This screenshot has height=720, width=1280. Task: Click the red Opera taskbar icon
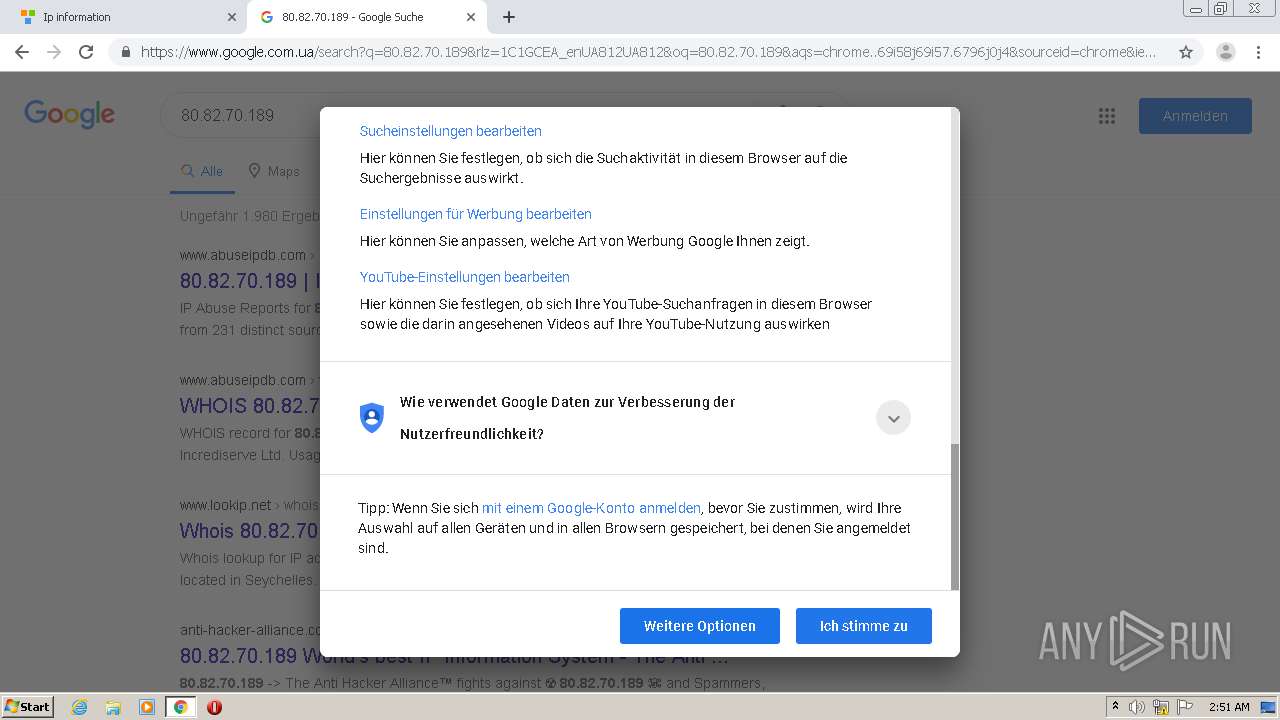(x=214, y=707)
